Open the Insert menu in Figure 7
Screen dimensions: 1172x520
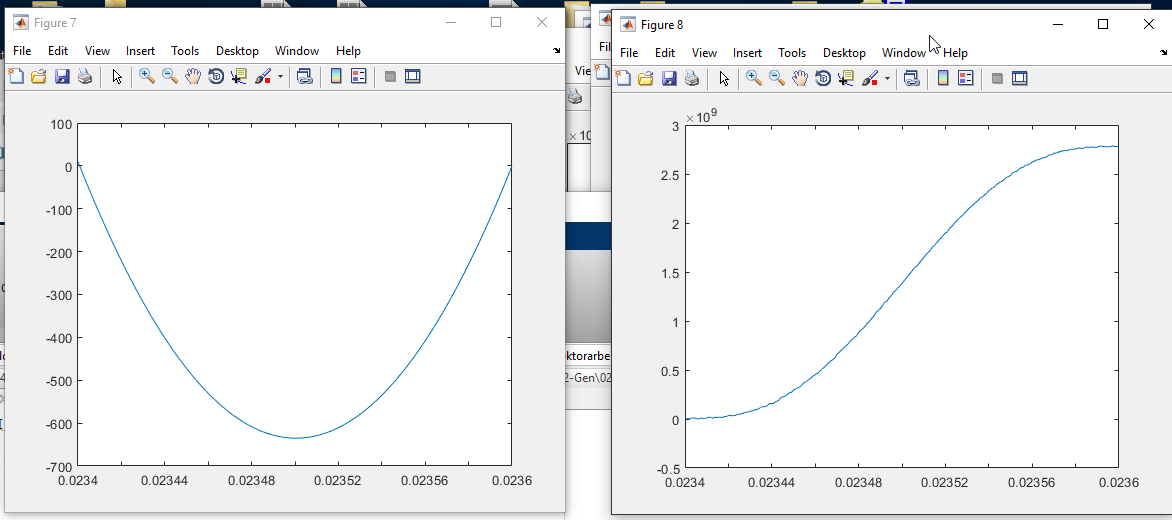(140, 51)
